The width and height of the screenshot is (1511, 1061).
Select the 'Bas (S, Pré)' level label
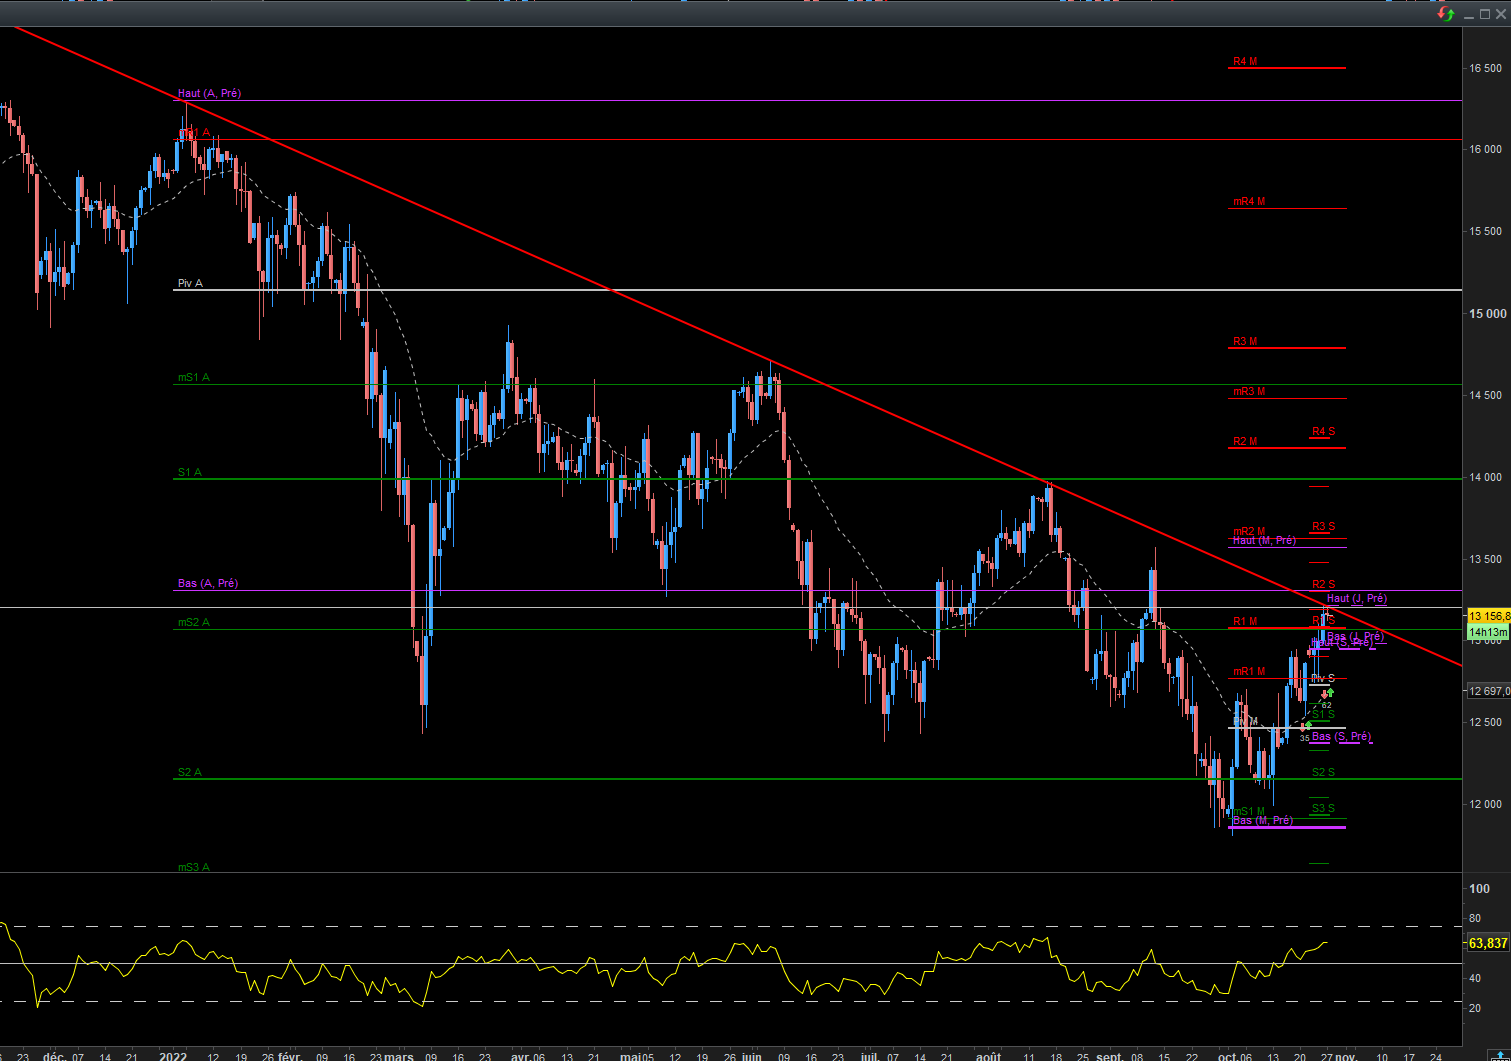coord(1341,736)
